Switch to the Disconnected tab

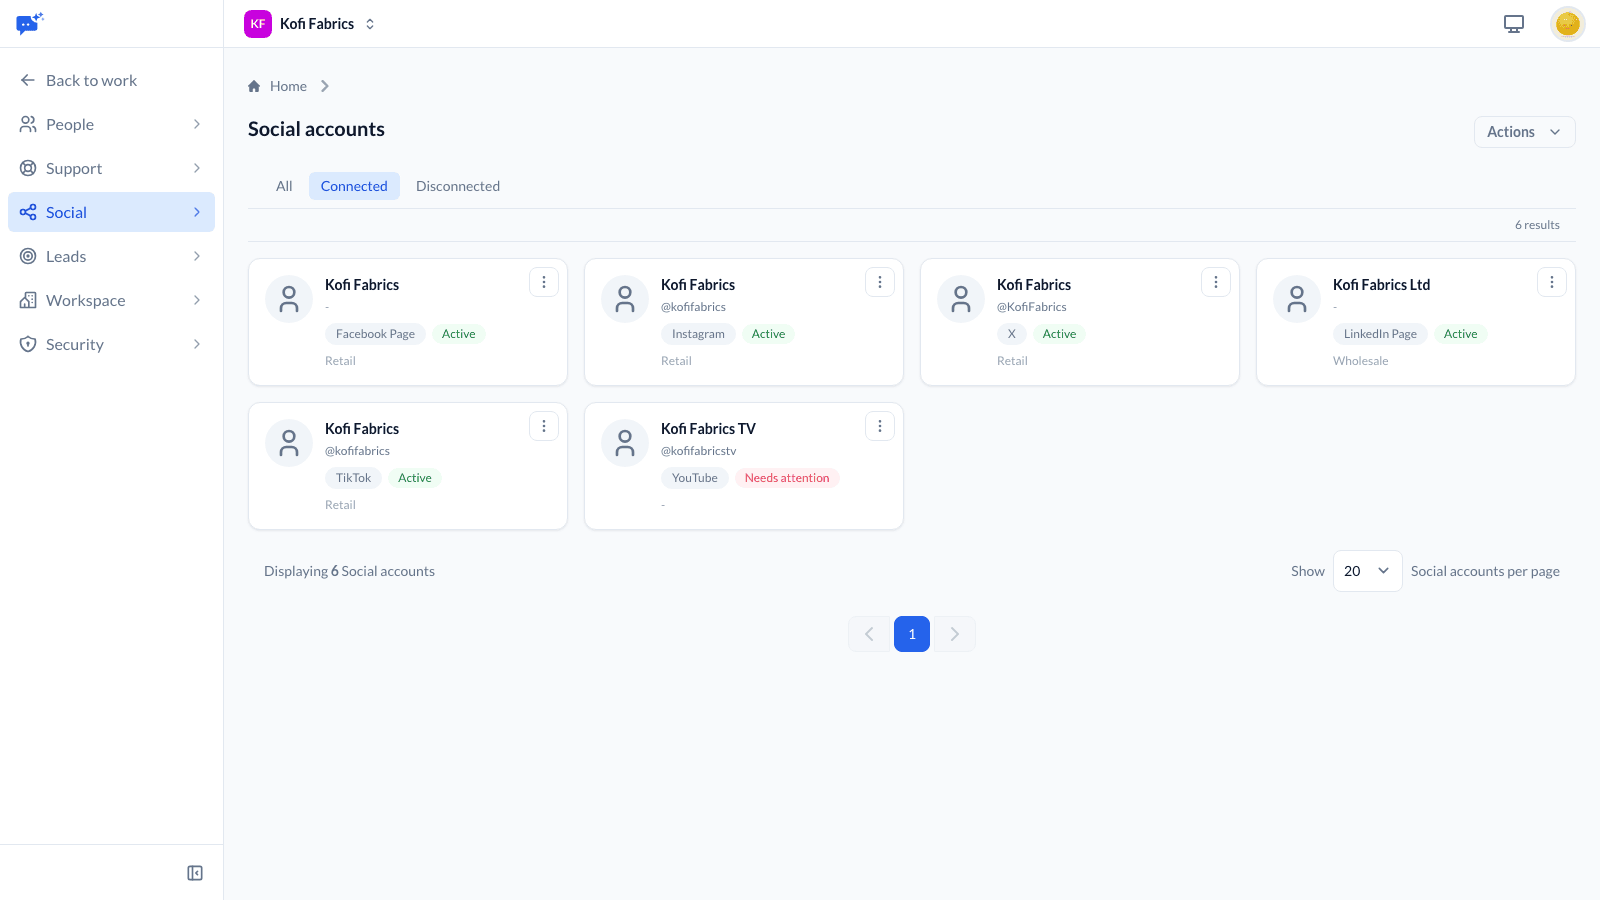pyautogui.click(x=458, y=186)
